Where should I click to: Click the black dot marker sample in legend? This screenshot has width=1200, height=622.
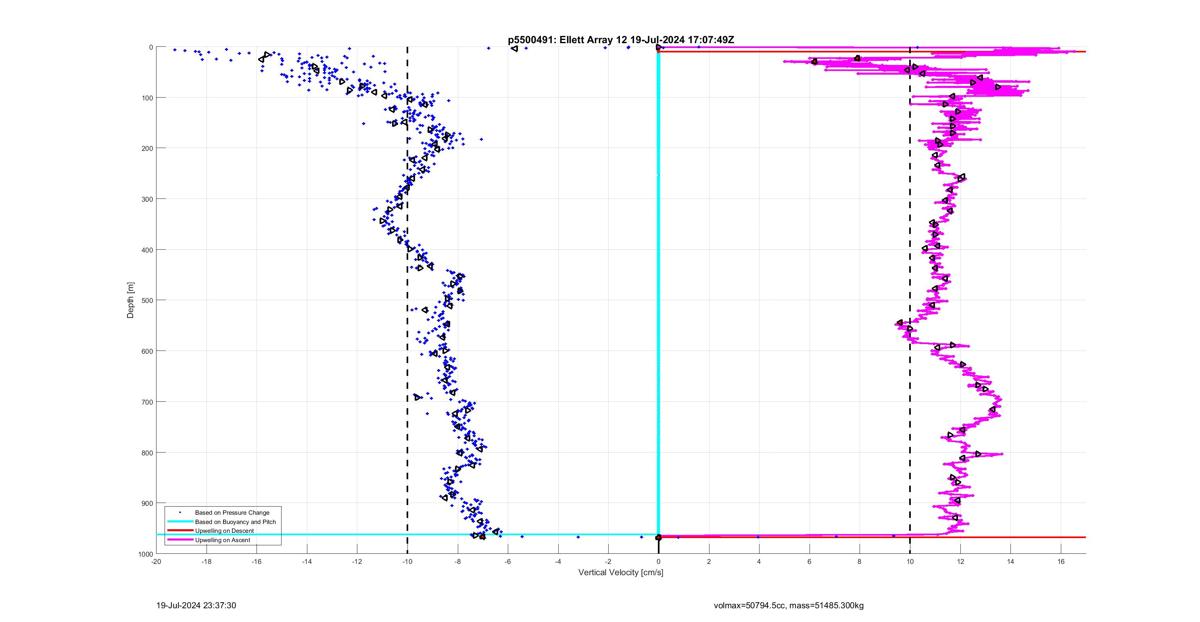(179, 513)
